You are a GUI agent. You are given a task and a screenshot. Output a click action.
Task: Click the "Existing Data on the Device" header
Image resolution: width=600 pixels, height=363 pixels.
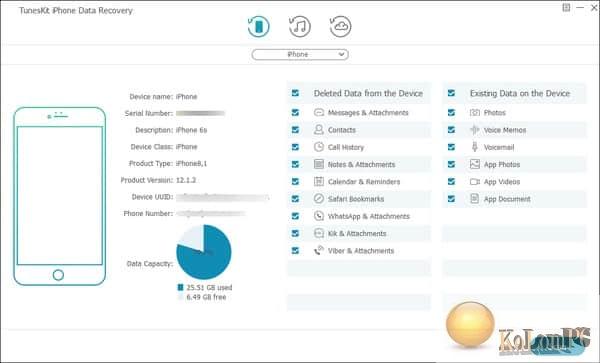(520, 93)
